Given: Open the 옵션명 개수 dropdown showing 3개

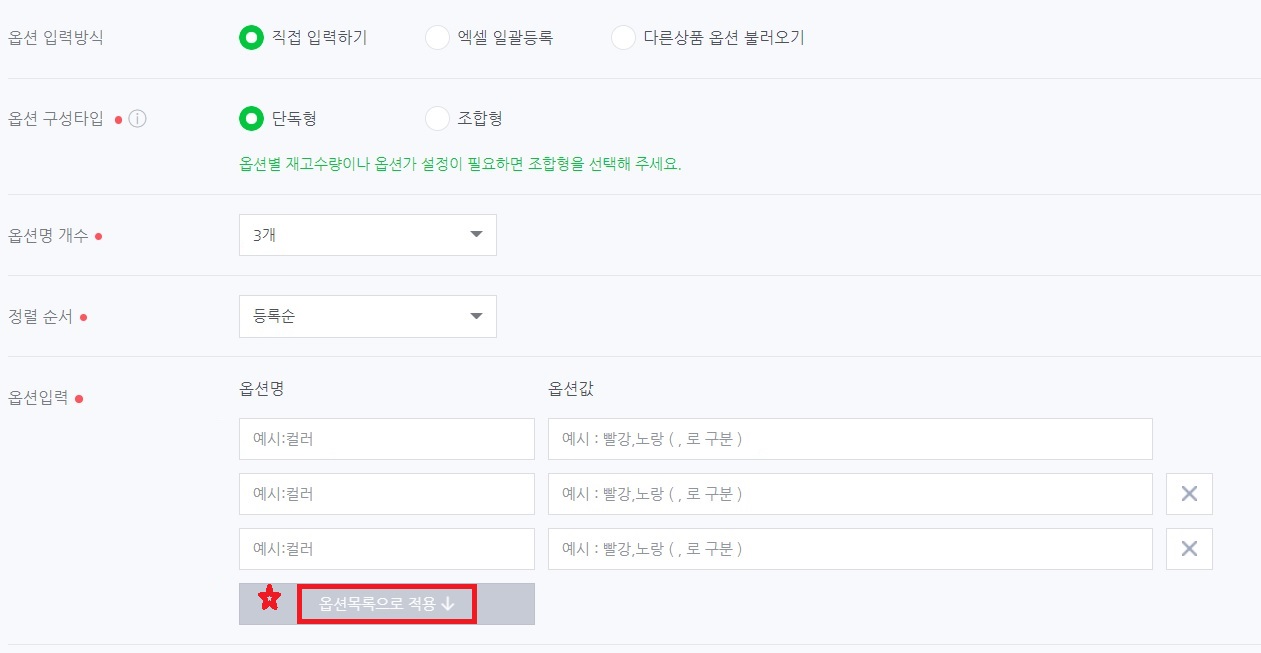Looking at the screenshot, I should click(x=368, y=235).
